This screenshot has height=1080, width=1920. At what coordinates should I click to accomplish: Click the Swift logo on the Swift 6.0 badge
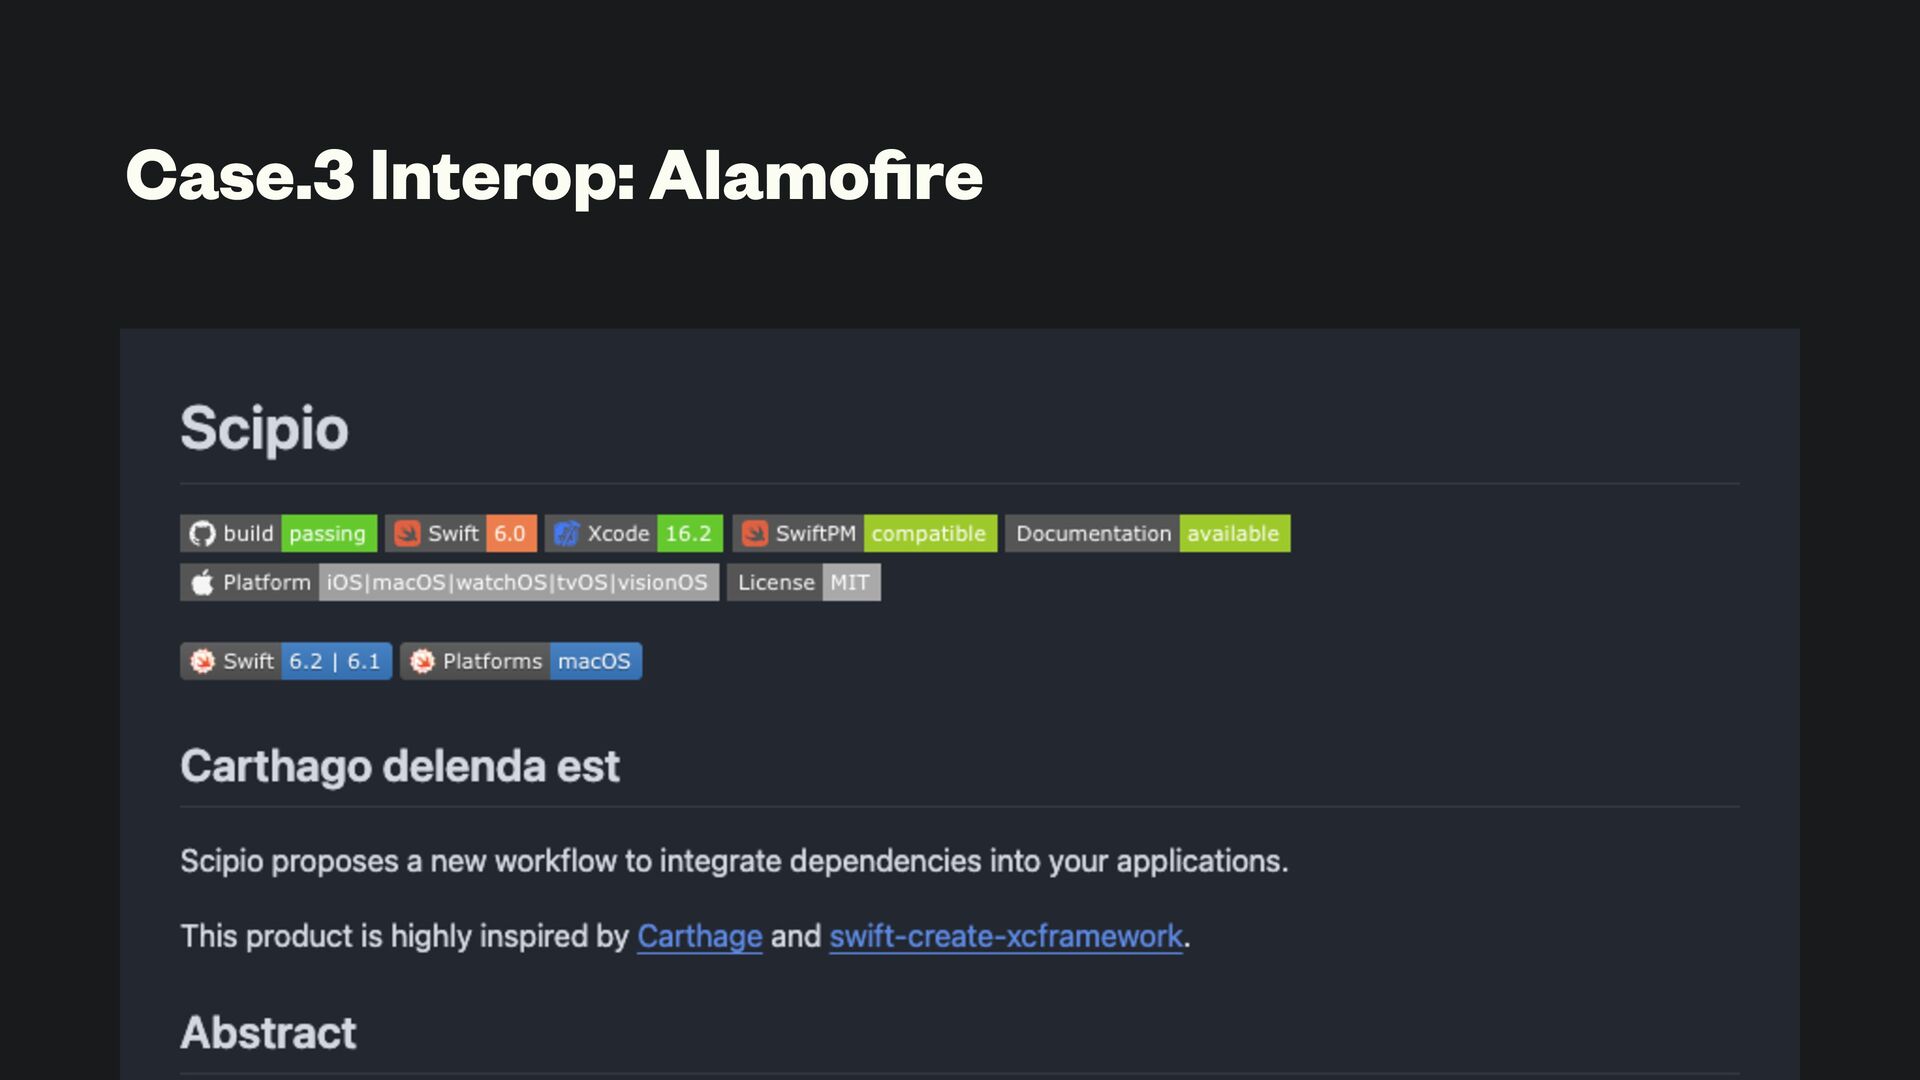407,534
